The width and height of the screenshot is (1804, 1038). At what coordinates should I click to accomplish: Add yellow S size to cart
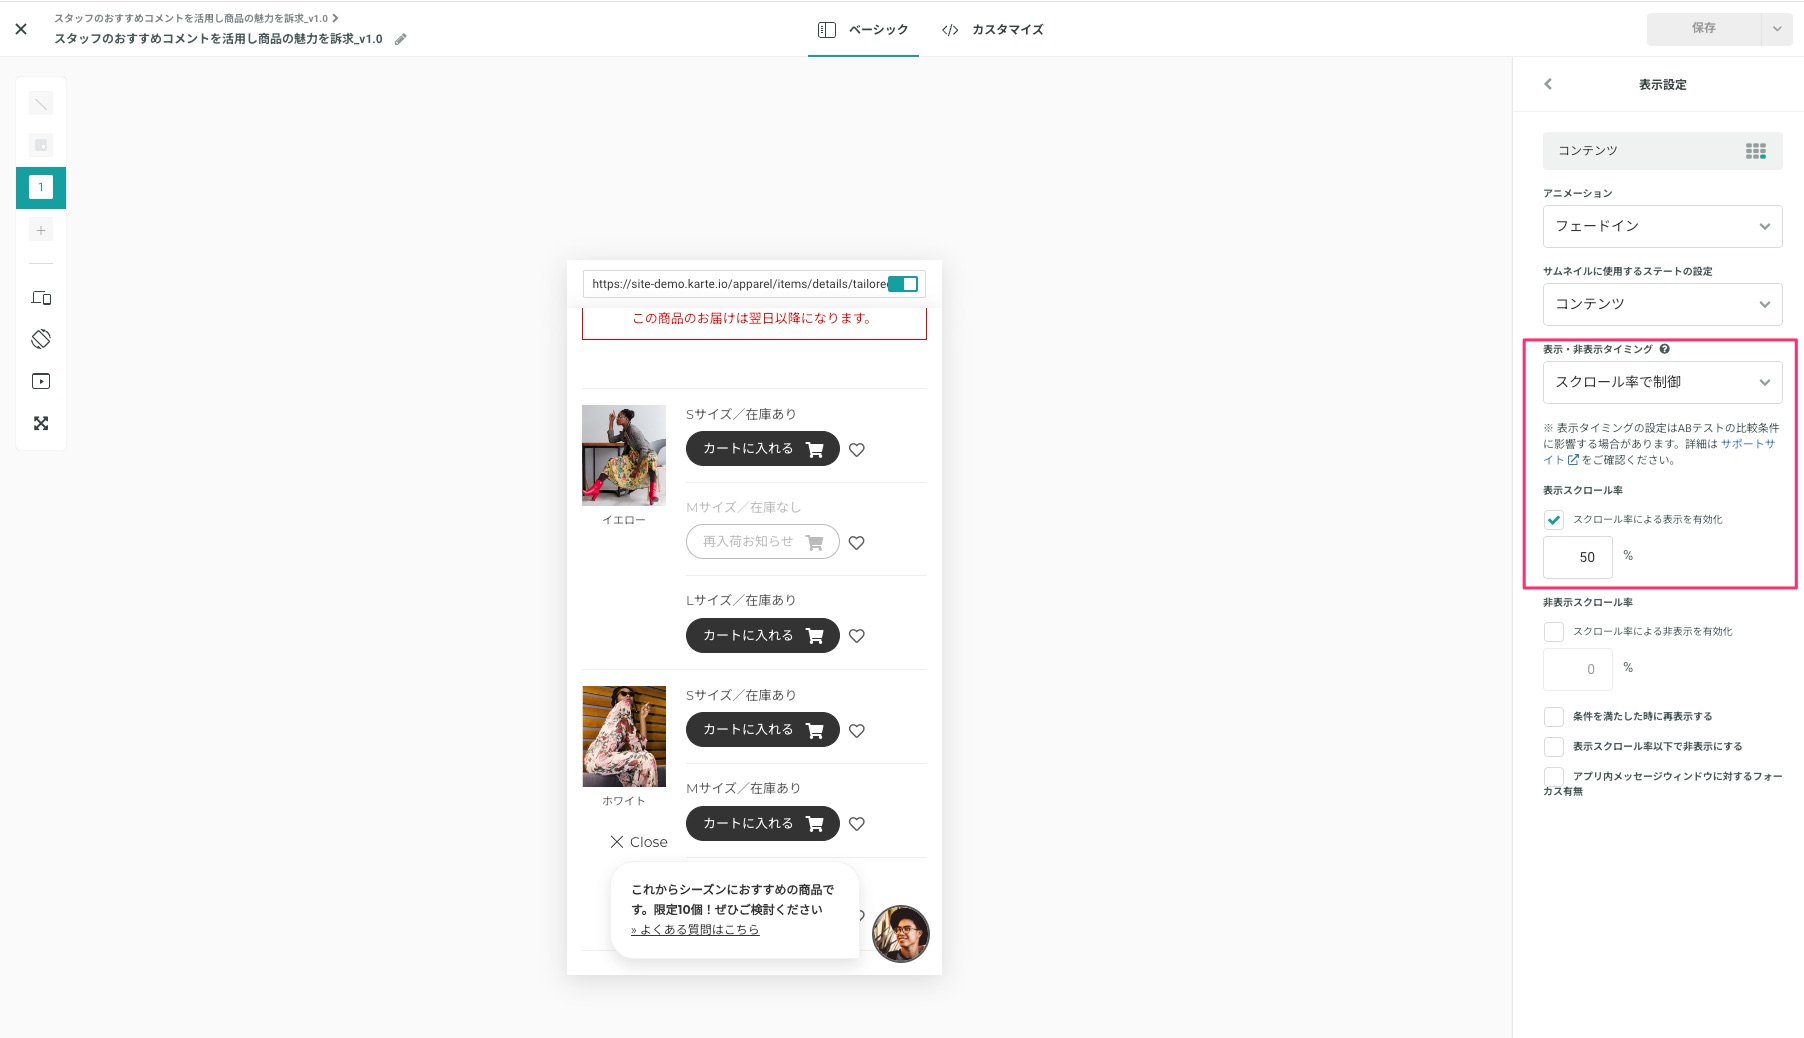[762, 449]
